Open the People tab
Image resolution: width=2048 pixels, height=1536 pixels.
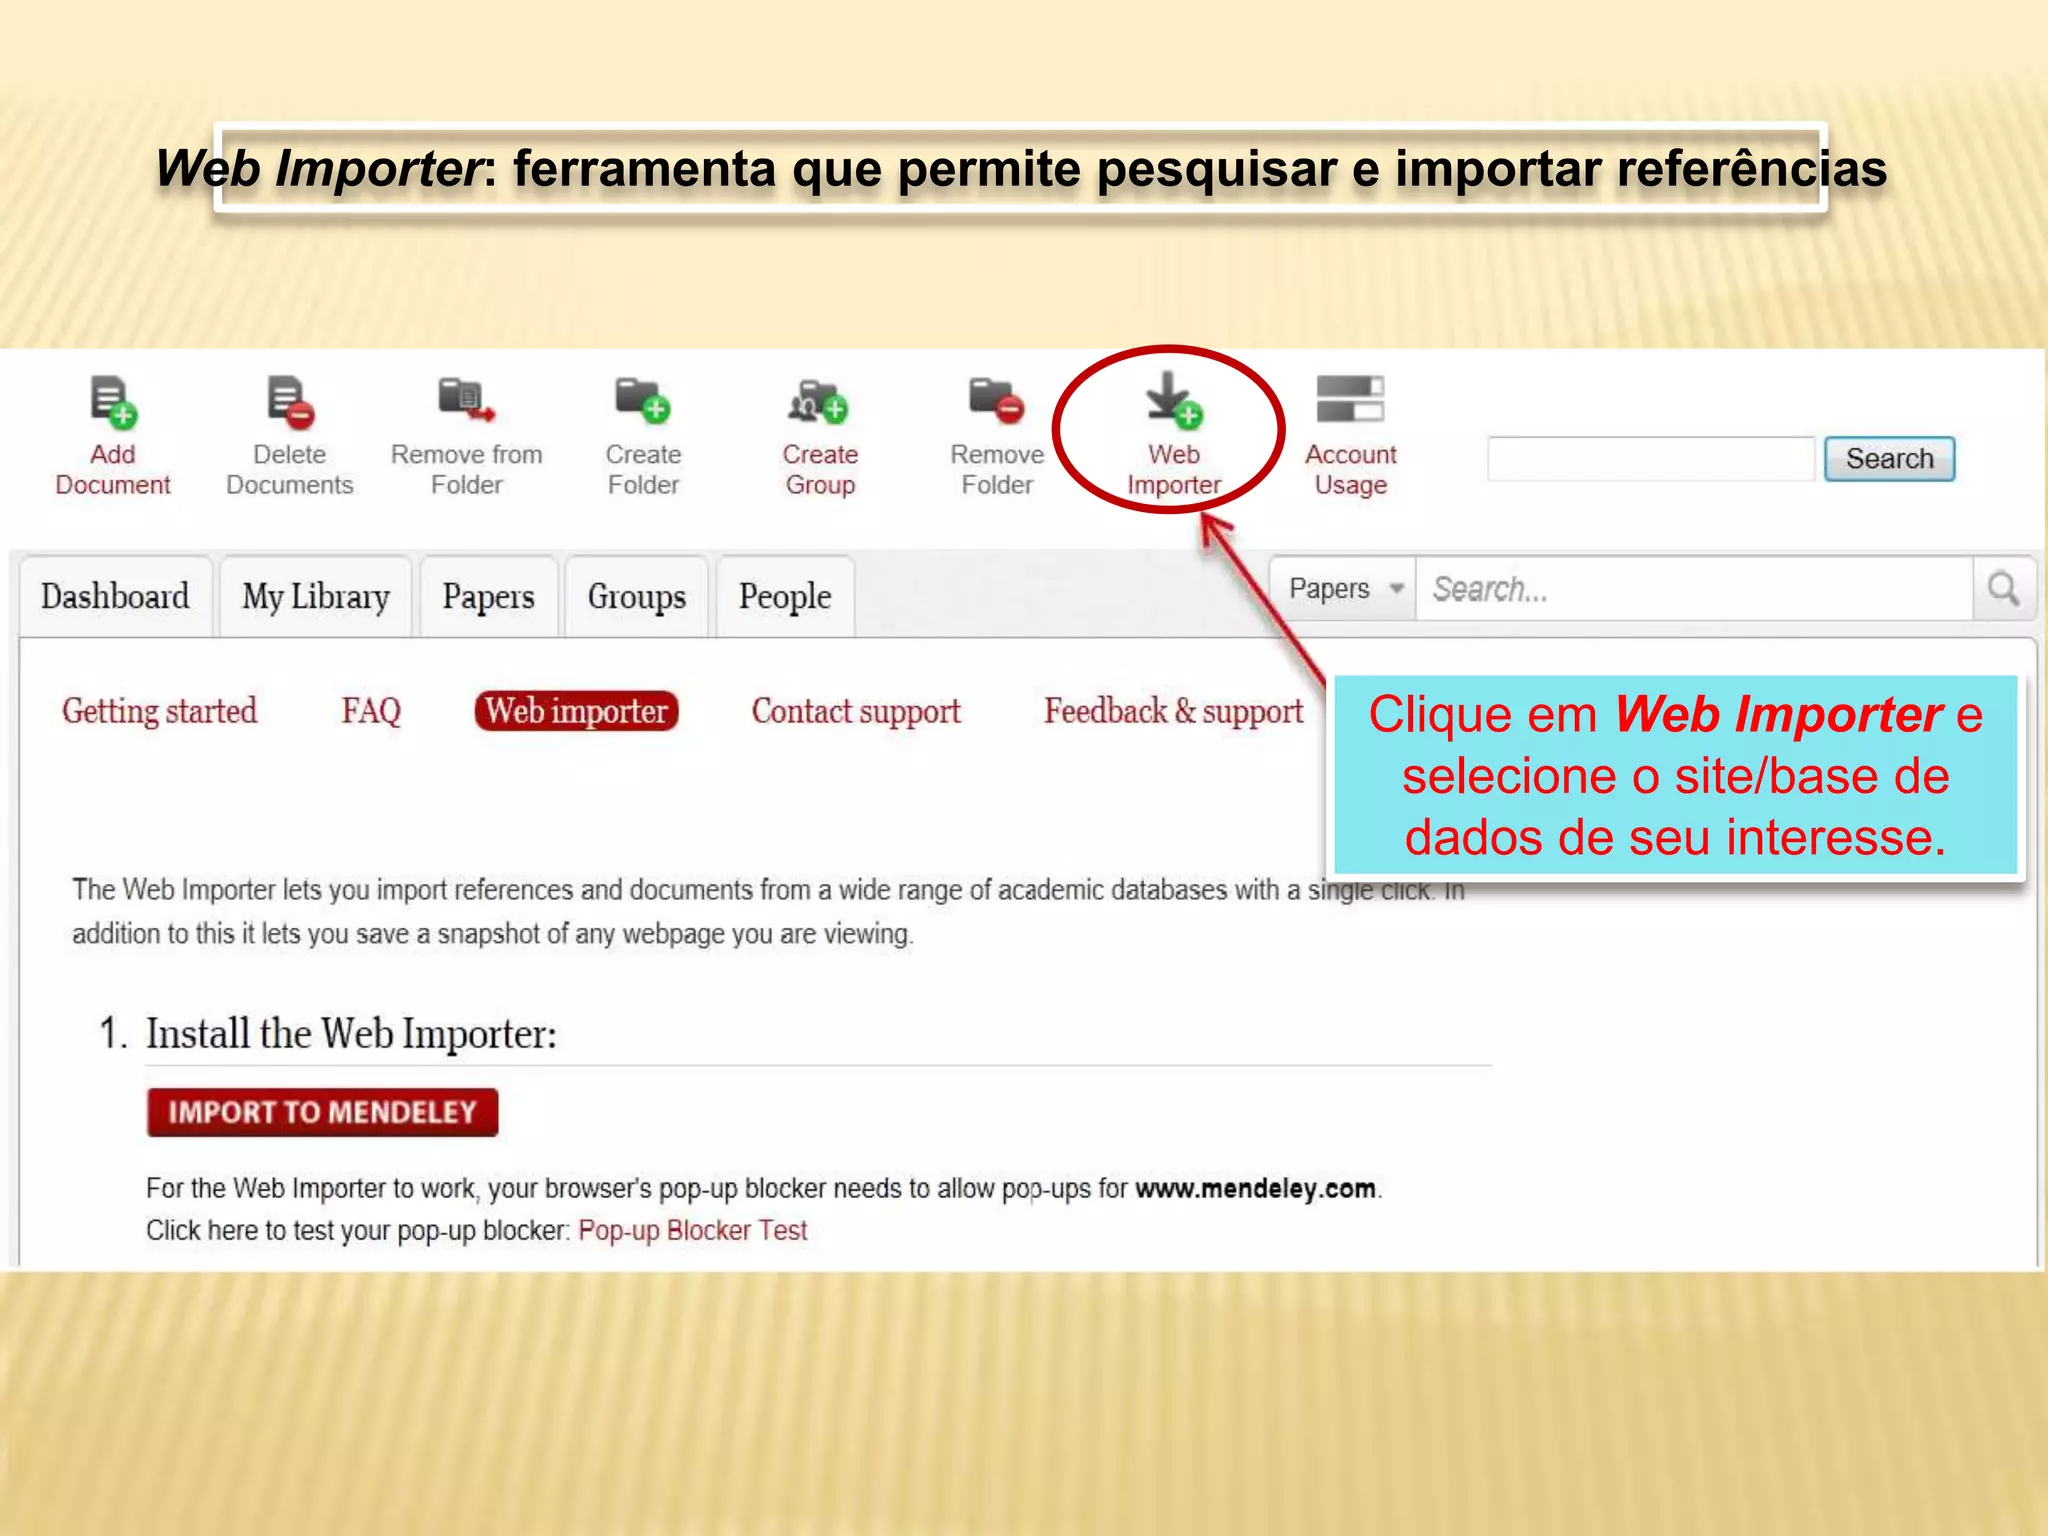point(785,597)
